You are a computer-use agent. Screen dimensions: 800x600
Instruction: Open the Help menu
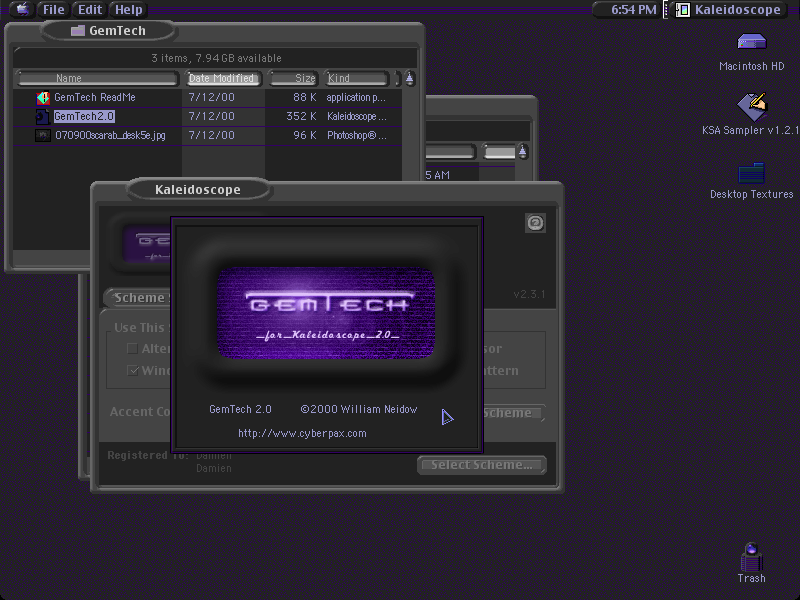[x=129, y=10]
